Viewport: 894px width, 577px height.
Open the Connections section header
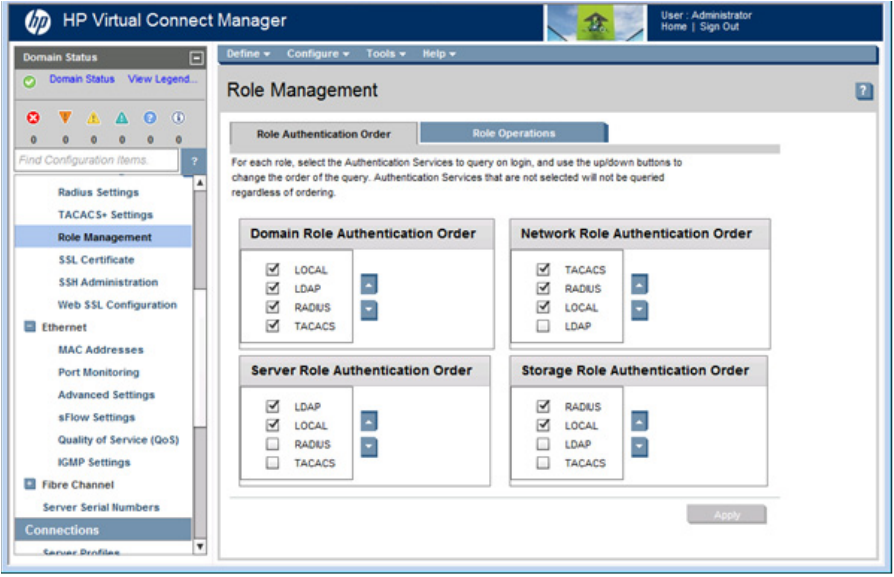(103, 530)
